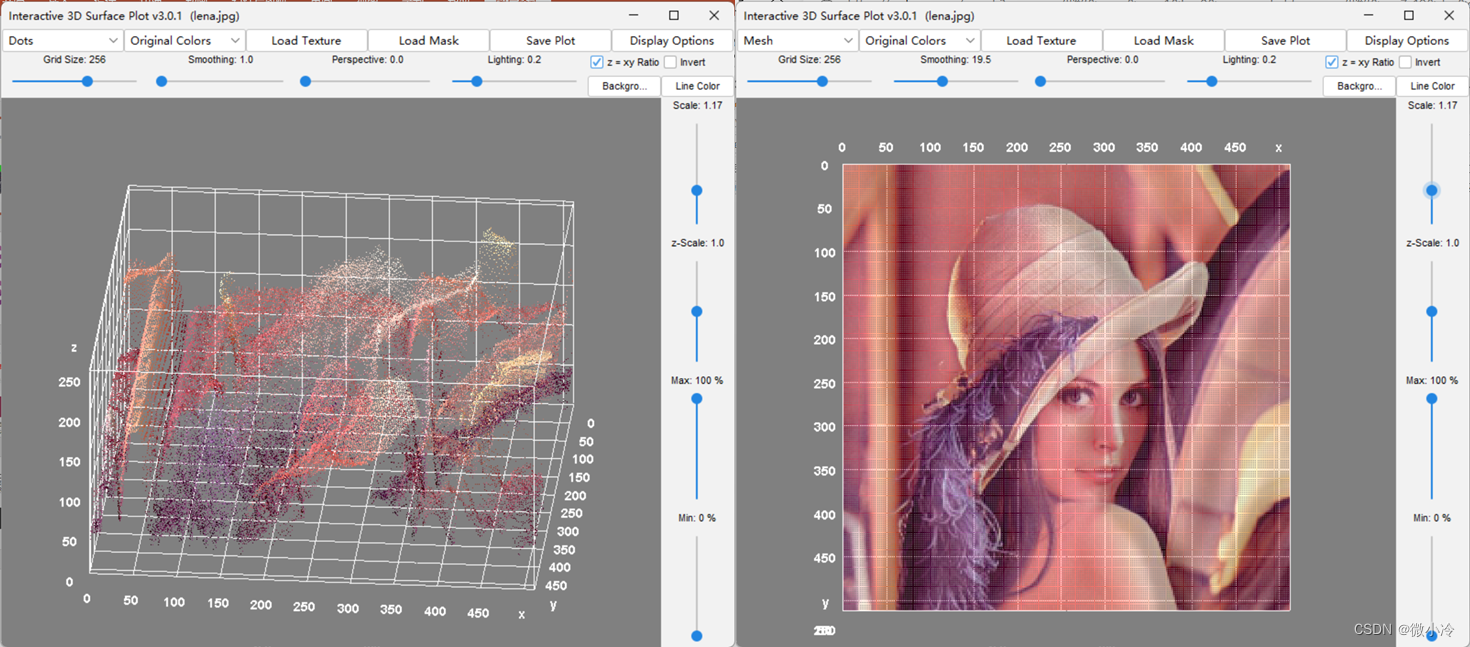Viewport: 1470px width, 647px height.
Task: Maximize the left Surface Plot window
Action: coord(674,15)
